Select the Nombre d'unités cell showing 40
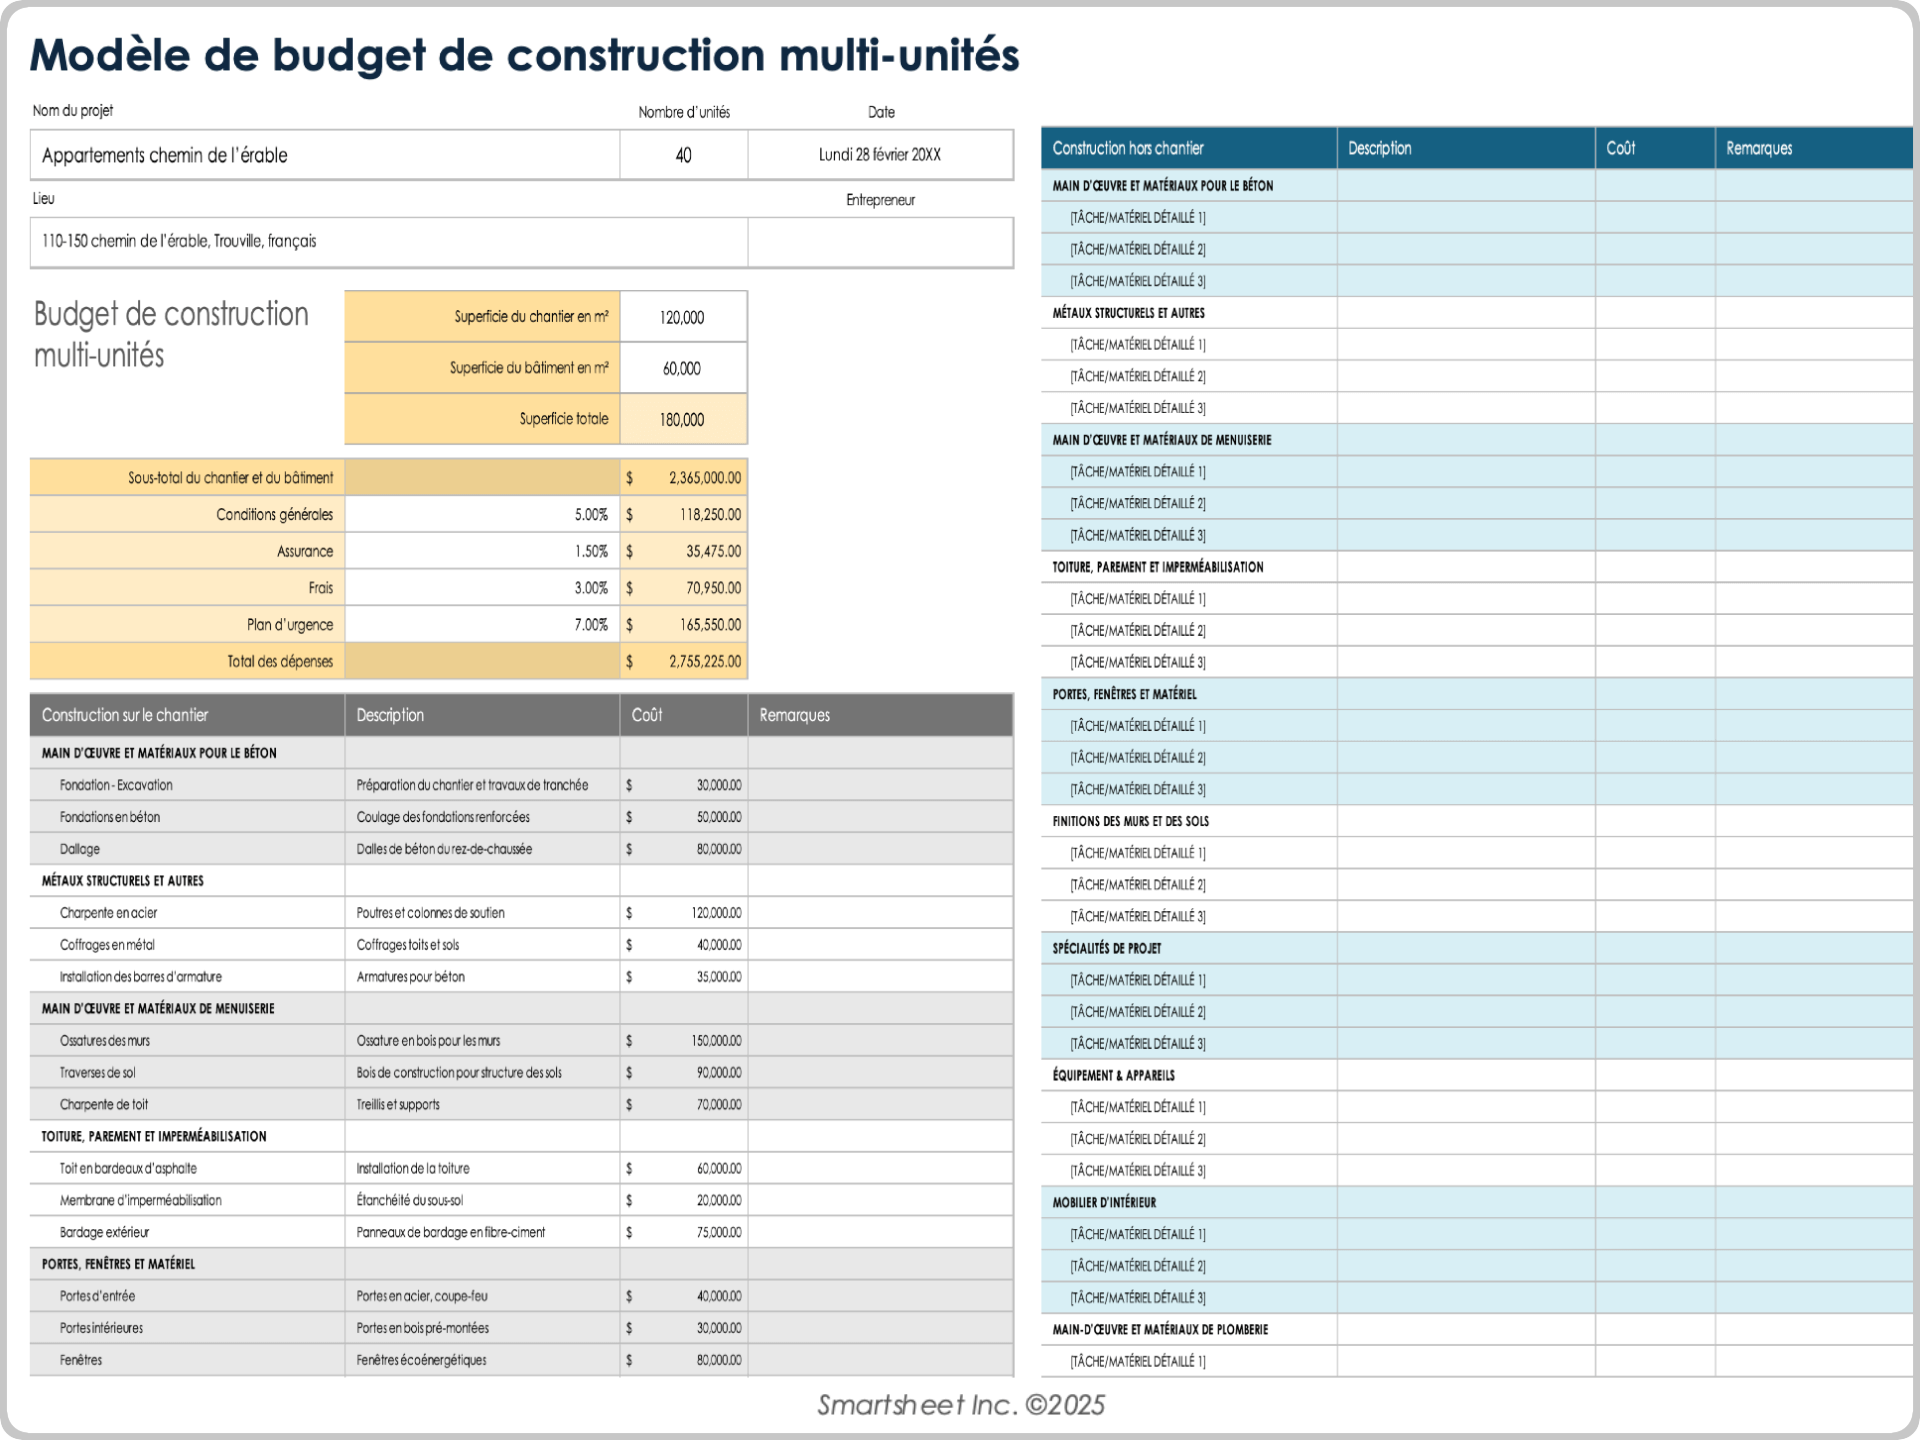 (x=684, y=155)
